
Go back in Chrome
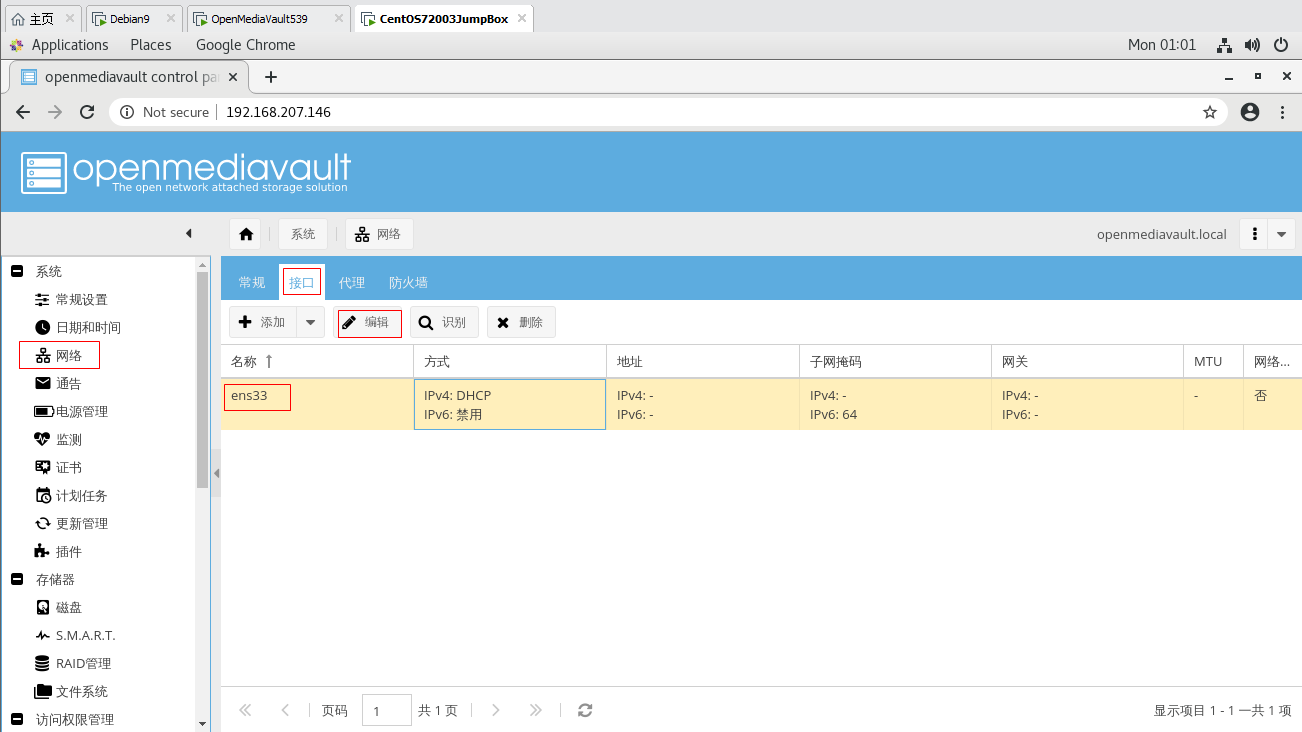click(23, 112)
